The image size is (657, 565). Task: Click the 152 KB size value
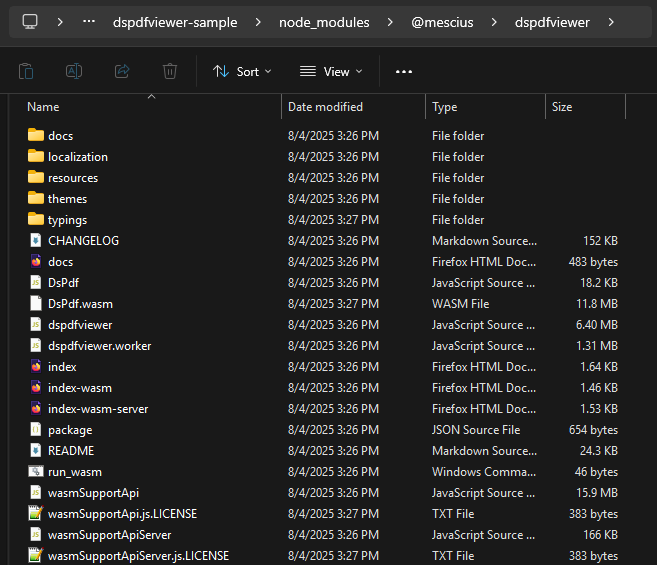pyautogui.click(x=600, y=241)
